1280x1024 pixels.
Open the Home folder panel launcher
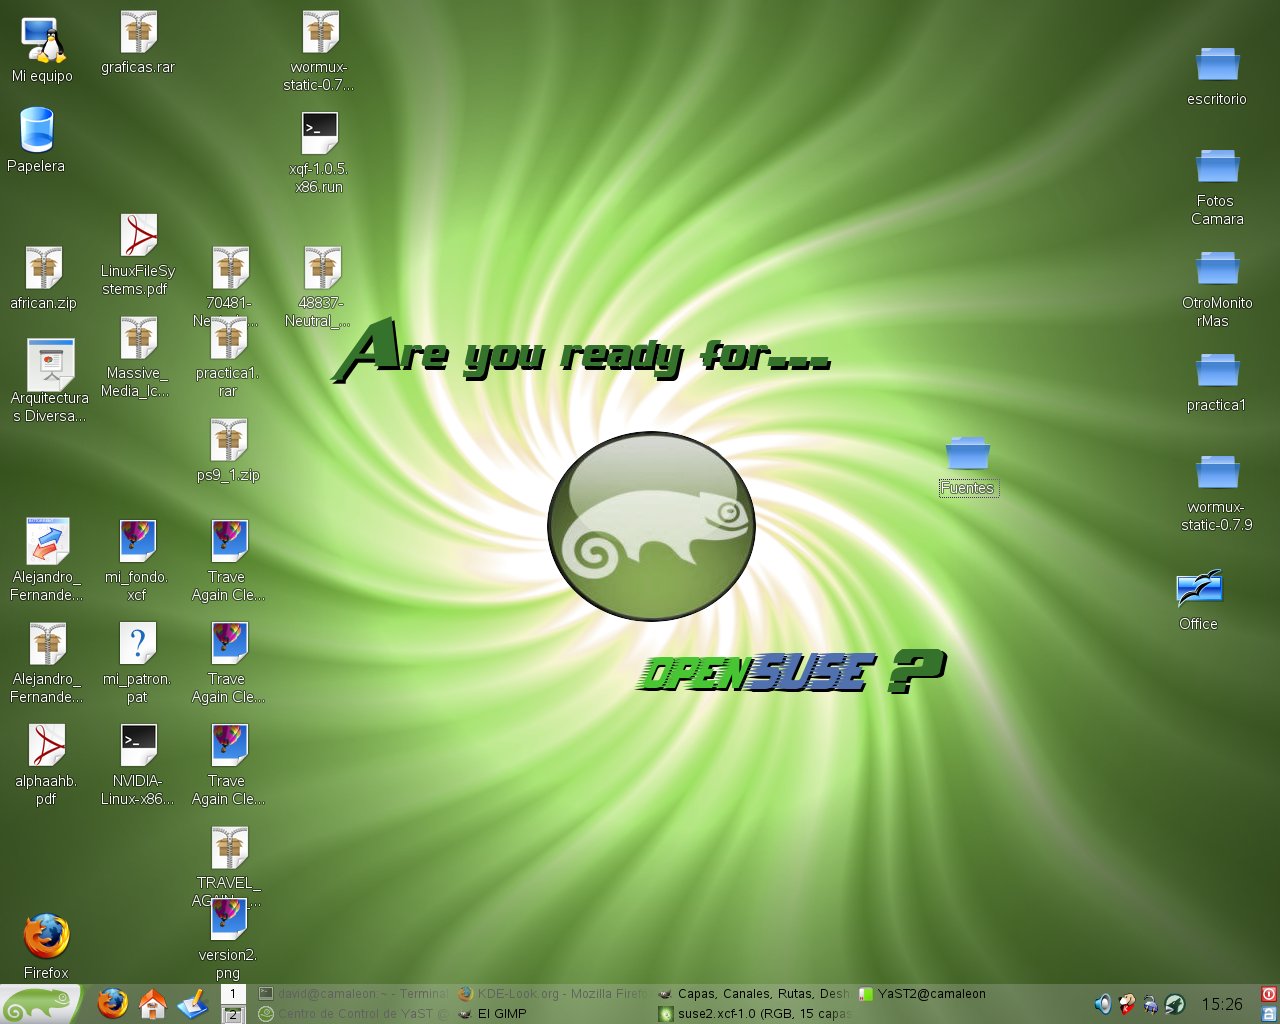click(x=152, y=1003)
